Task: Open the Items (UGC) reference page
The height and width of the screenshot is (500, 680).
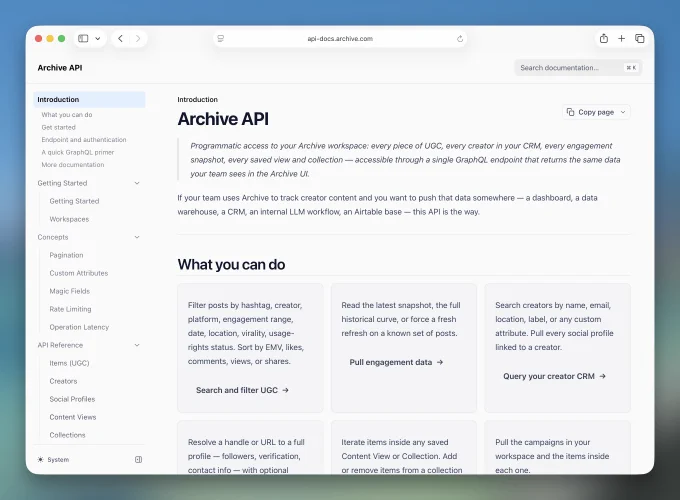Action: [x=69, y=363]
